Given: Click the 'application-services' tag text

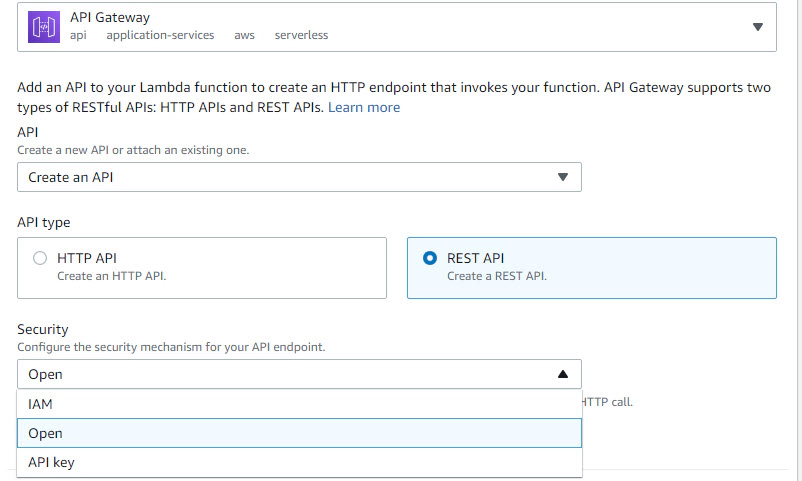Looking at the screenshot, I should point(160,35).
